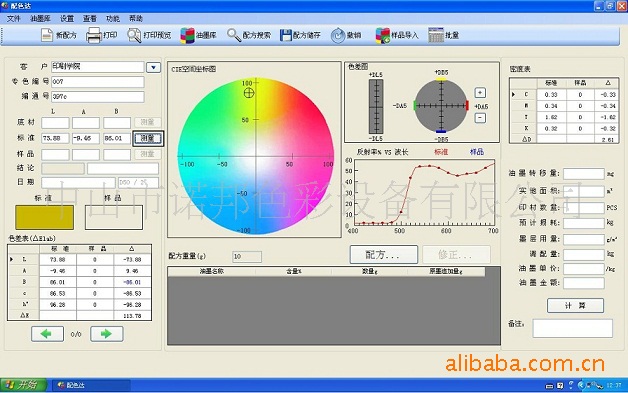The width and height of the screenshot is (628, 393).
Task: Click the 96.28 h° standard value cell
Action: [x=58, y=304]
